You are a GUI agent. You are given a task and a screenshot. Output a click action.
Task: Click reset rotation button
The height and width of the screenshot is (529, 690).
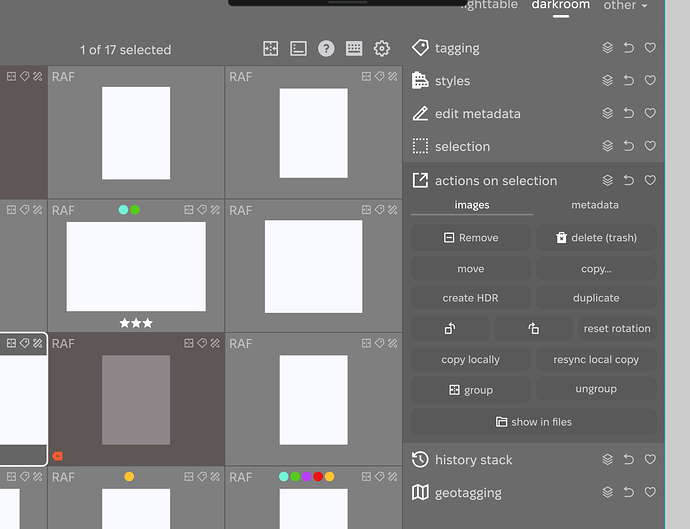pos(617,328)
